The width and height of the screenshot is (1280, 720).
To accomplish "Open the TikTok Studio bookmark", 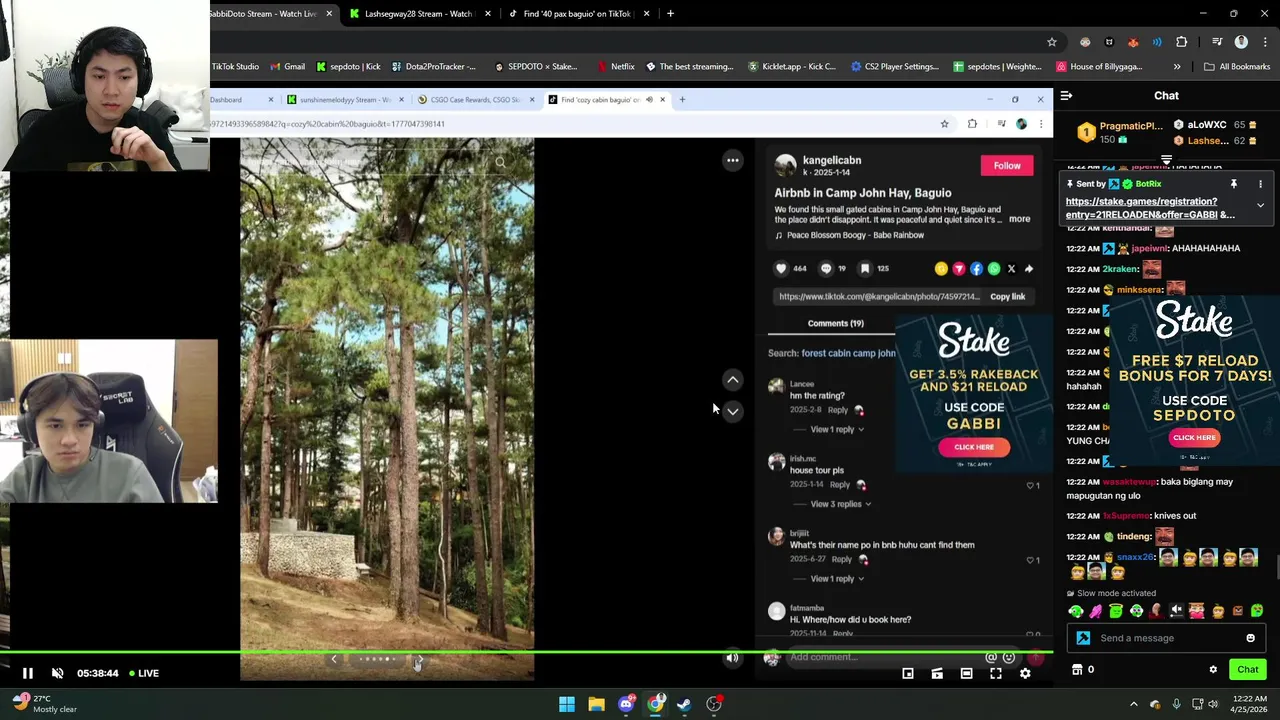I will [235, 67].
